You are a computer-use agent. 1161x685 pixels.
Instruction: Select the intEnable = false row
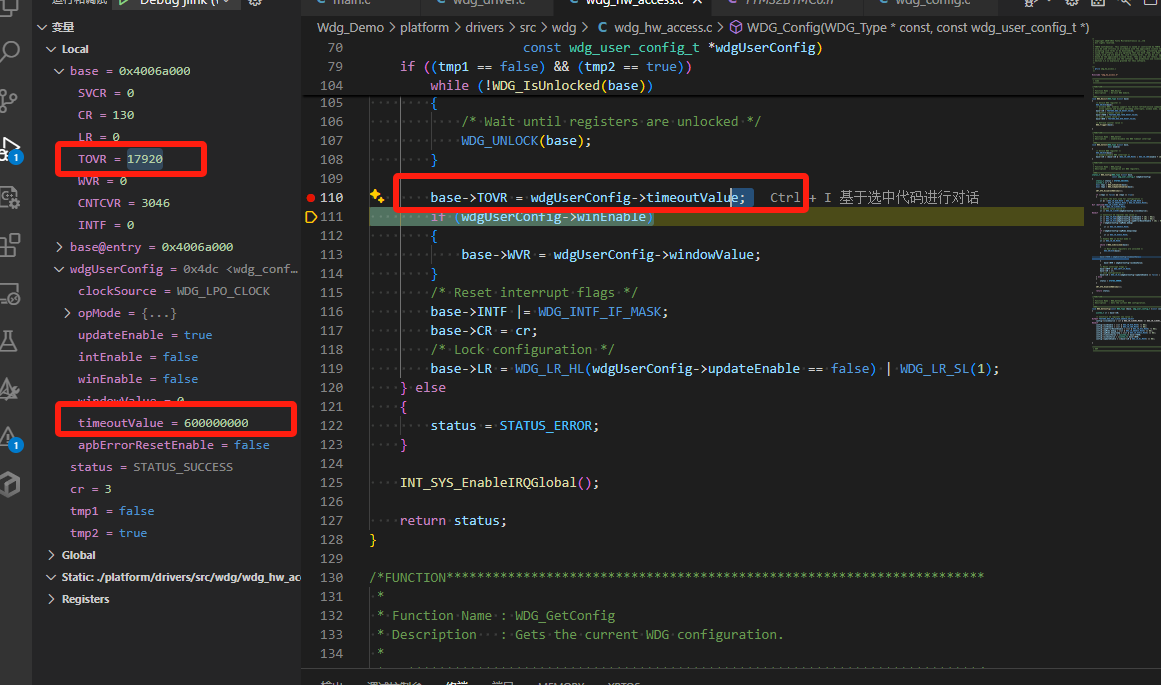click(x=167, y=357)
